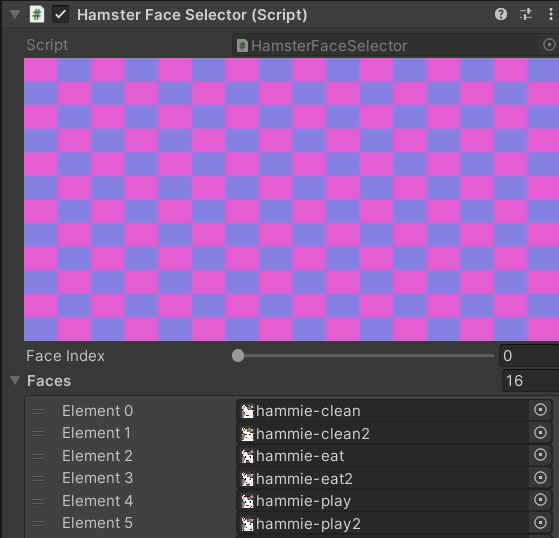Collapse the Faces array foldout

[15, 380]
